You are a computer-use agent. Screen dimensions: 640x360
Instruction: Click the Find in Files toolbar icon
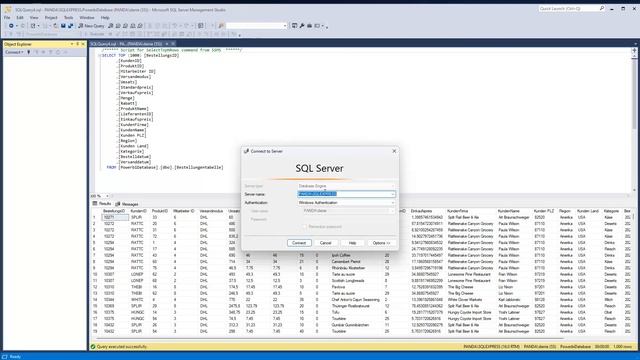coord(221,26)
